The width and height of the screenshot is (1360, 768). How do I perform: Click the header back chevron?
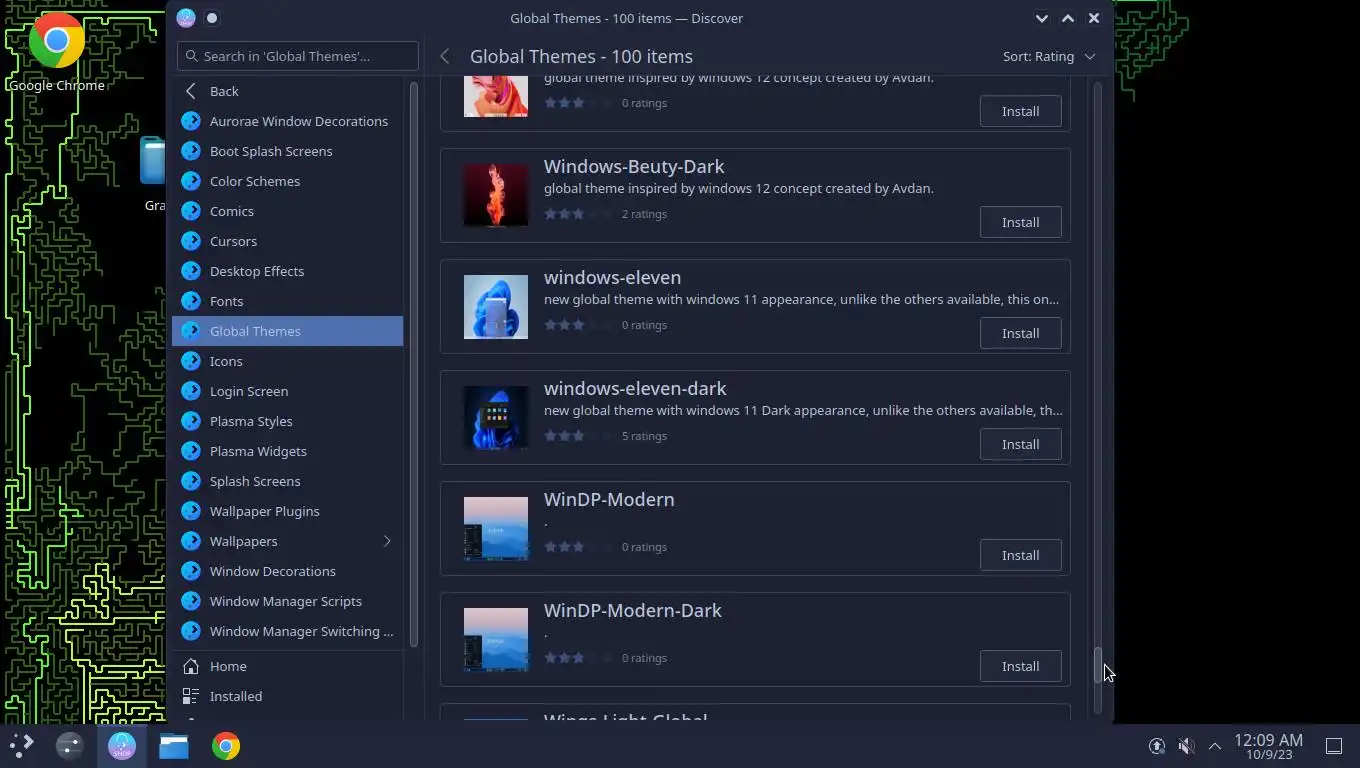pyautogui.click(x=445, y=57)
